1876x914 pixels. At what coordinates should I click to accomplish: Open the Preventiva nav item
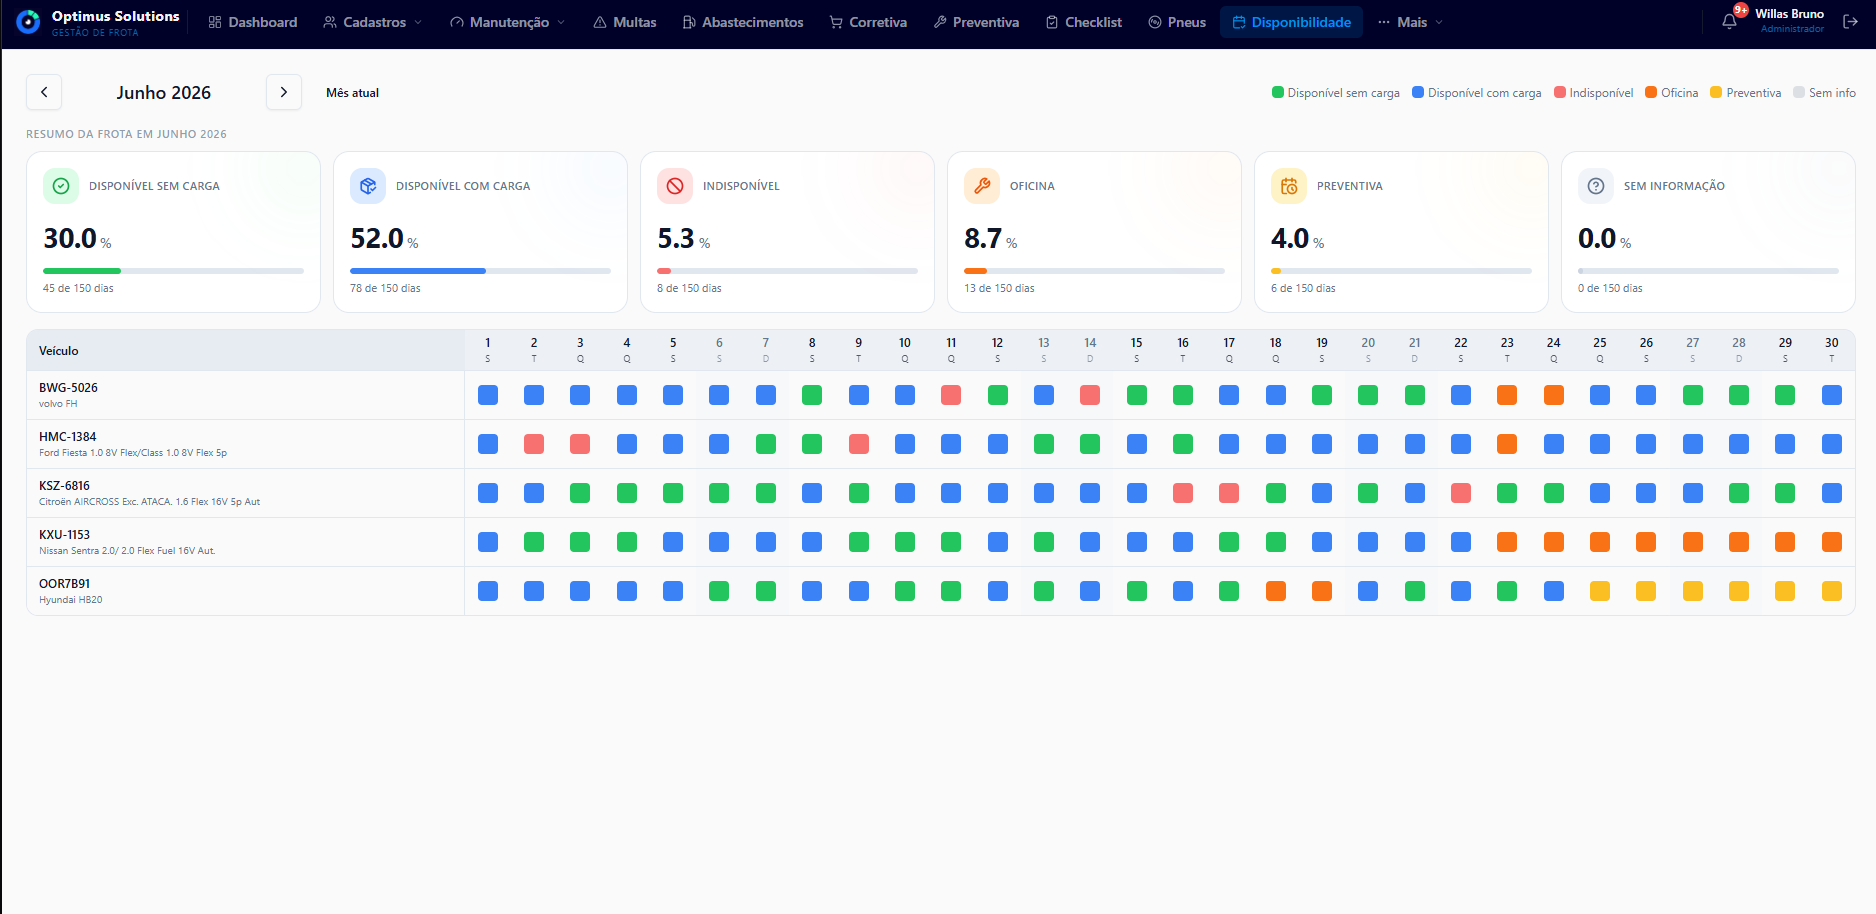(976, 22)
